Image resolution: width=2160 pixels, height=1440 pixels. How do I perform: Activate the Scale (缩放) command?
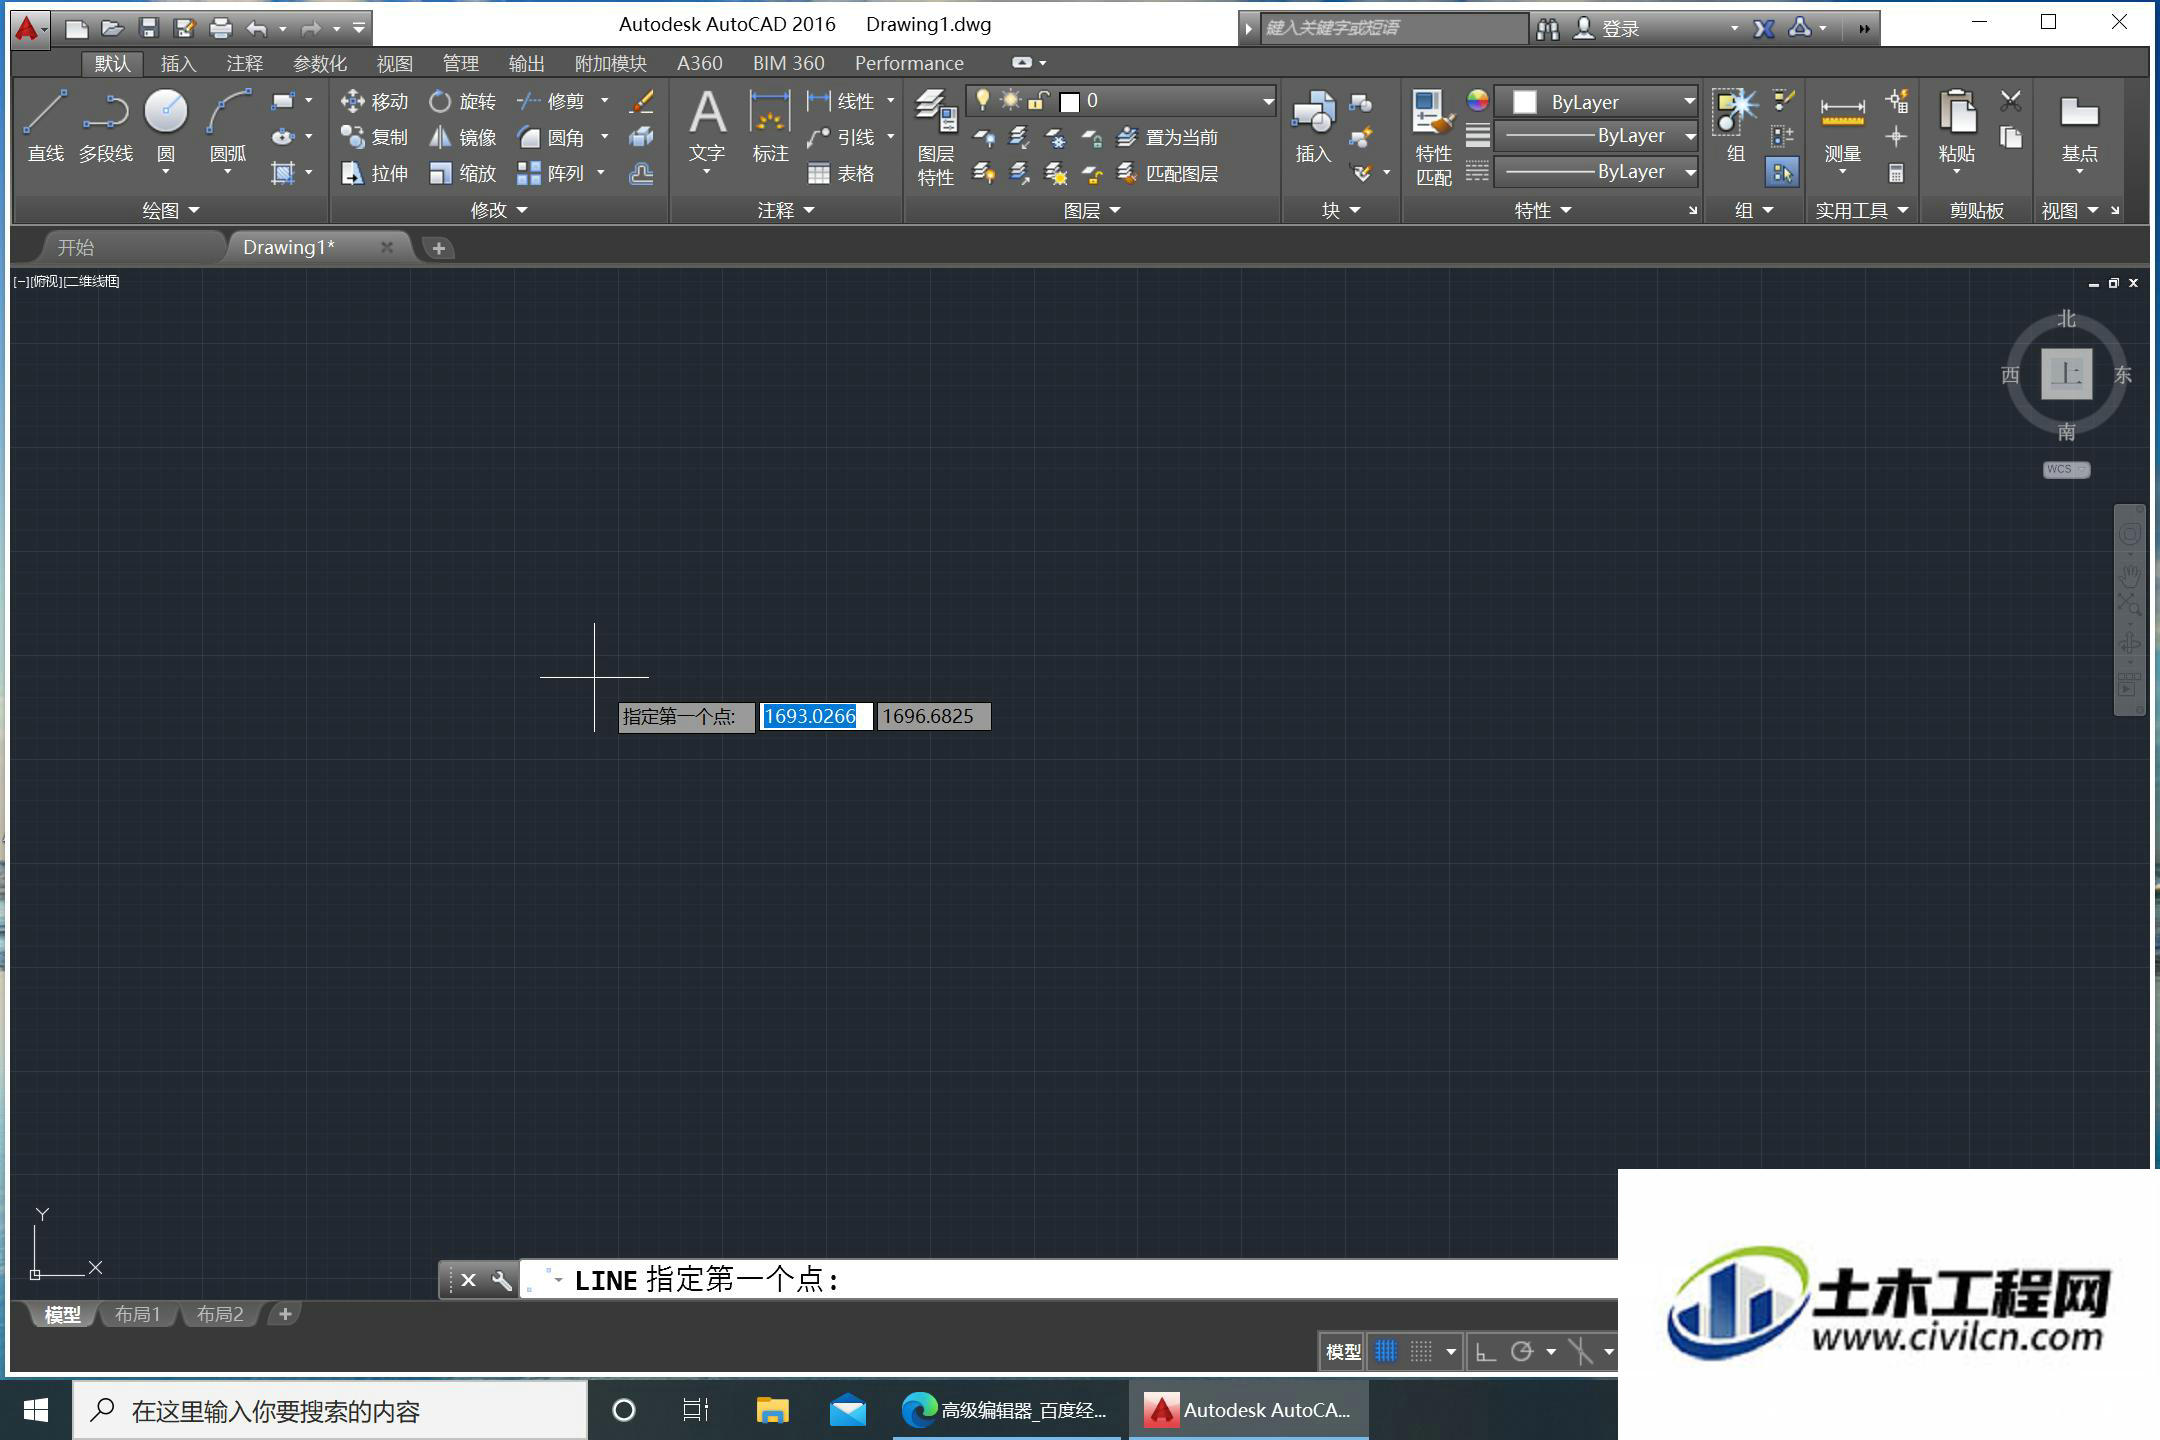[x=462, y=173]
